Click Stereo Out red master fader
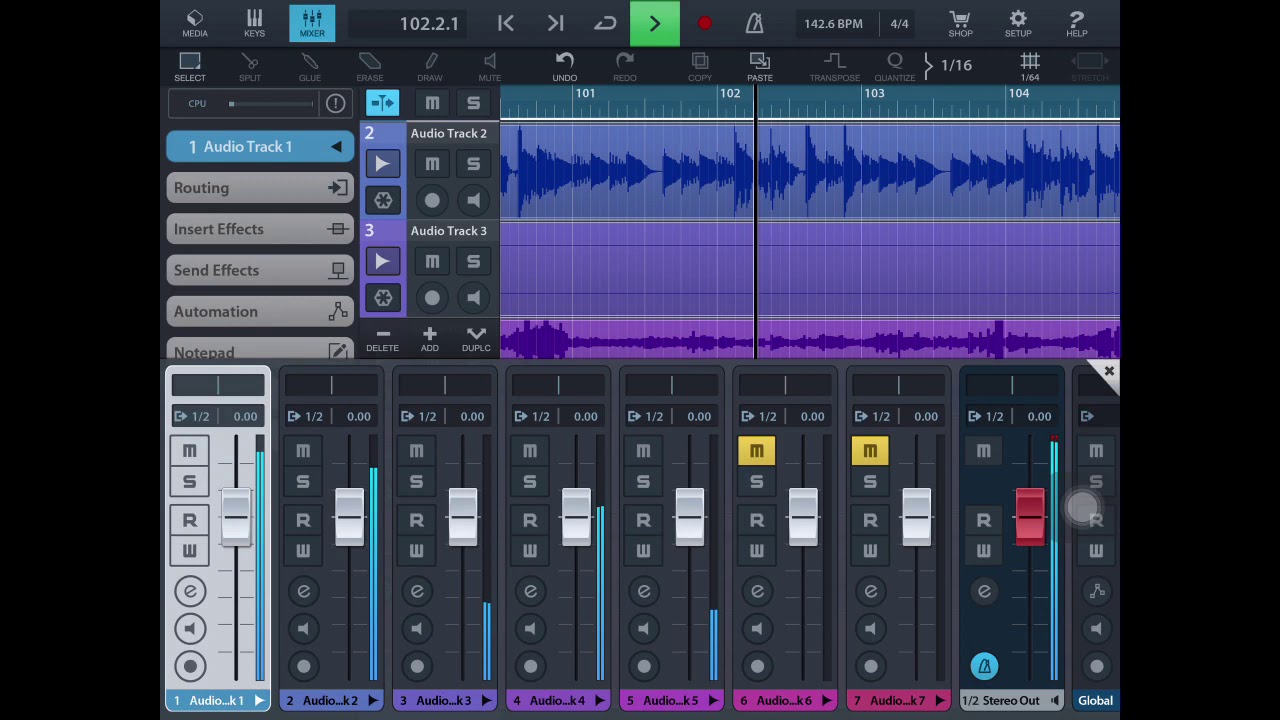The image size is (1280, 720). (1030, 517)
